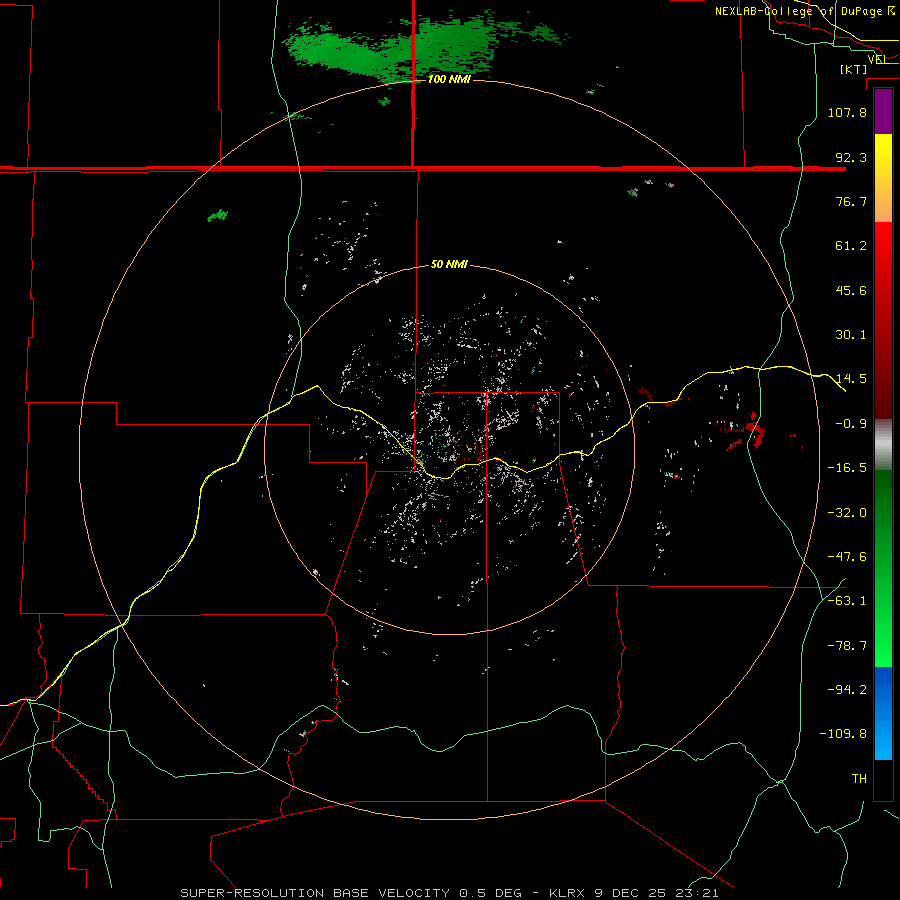Click the 76.7 legend value

pyautogui.click(x=851, y=201)
